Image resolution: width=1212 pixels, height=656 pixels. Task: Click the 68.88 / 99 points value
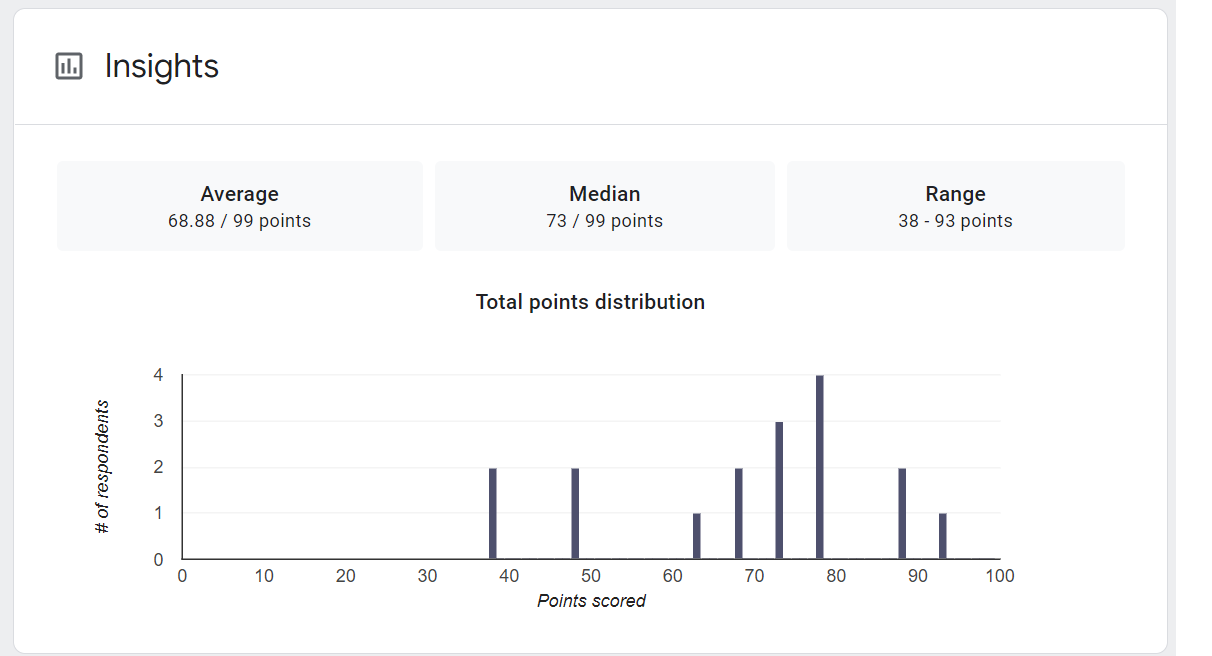coord(239,221)
